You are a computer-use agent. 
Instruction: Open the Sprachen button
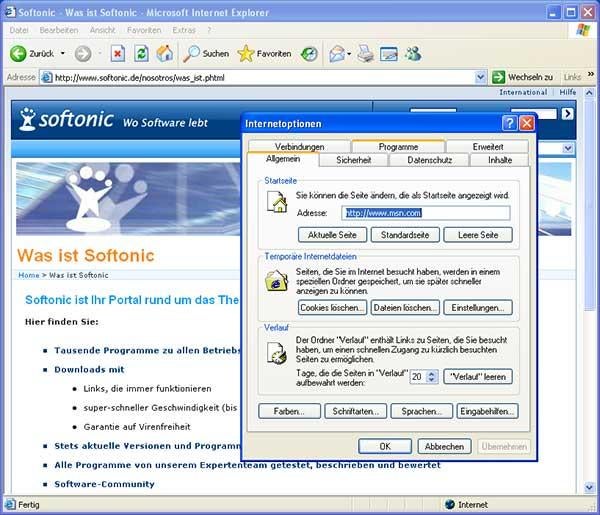tap(422, 411)
